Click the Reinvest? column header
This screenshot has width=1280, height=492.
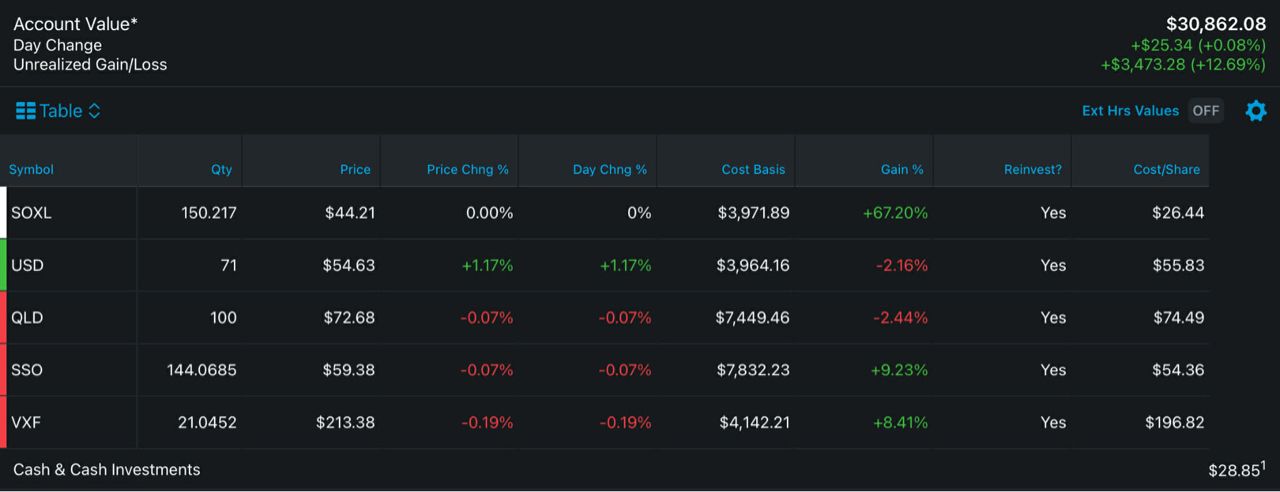1032,170
